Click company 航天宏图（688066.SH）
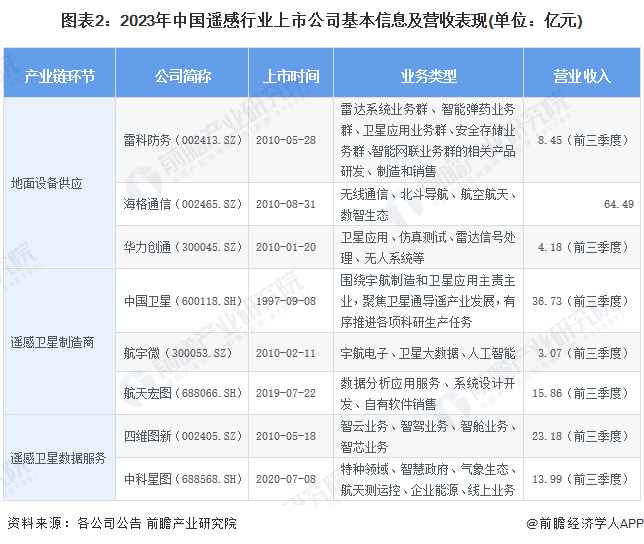The height and width of the screenshot is (544, 644). [182, 393]
